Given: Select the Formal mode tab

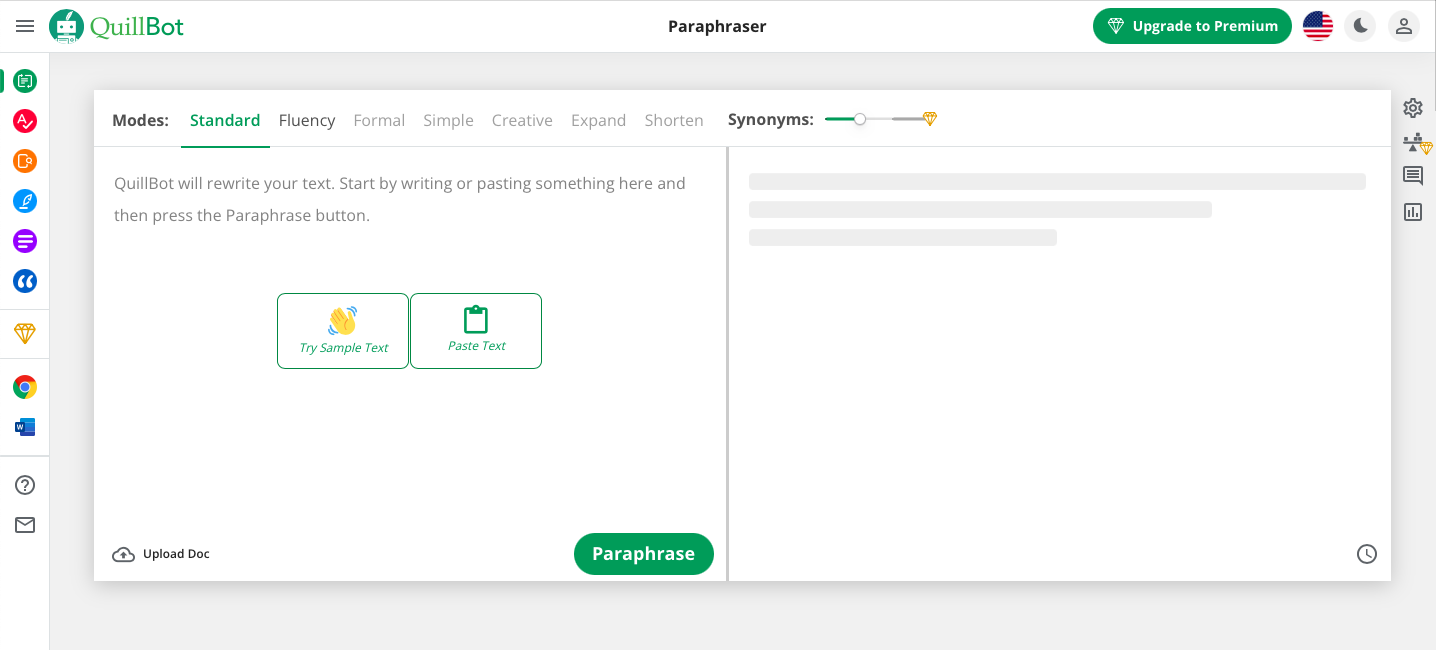Looking at the screenshot, I should [x=379, y=120].
